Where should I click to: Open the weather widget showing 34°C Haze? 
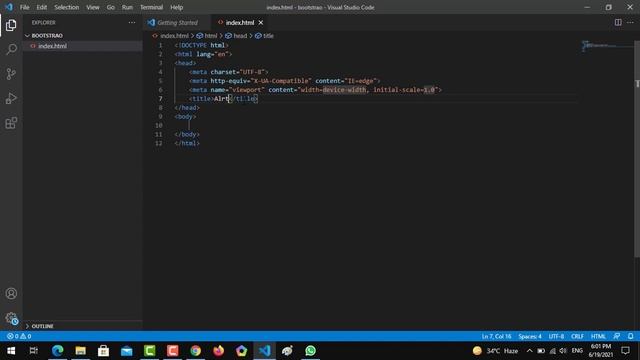pos(495,351)
